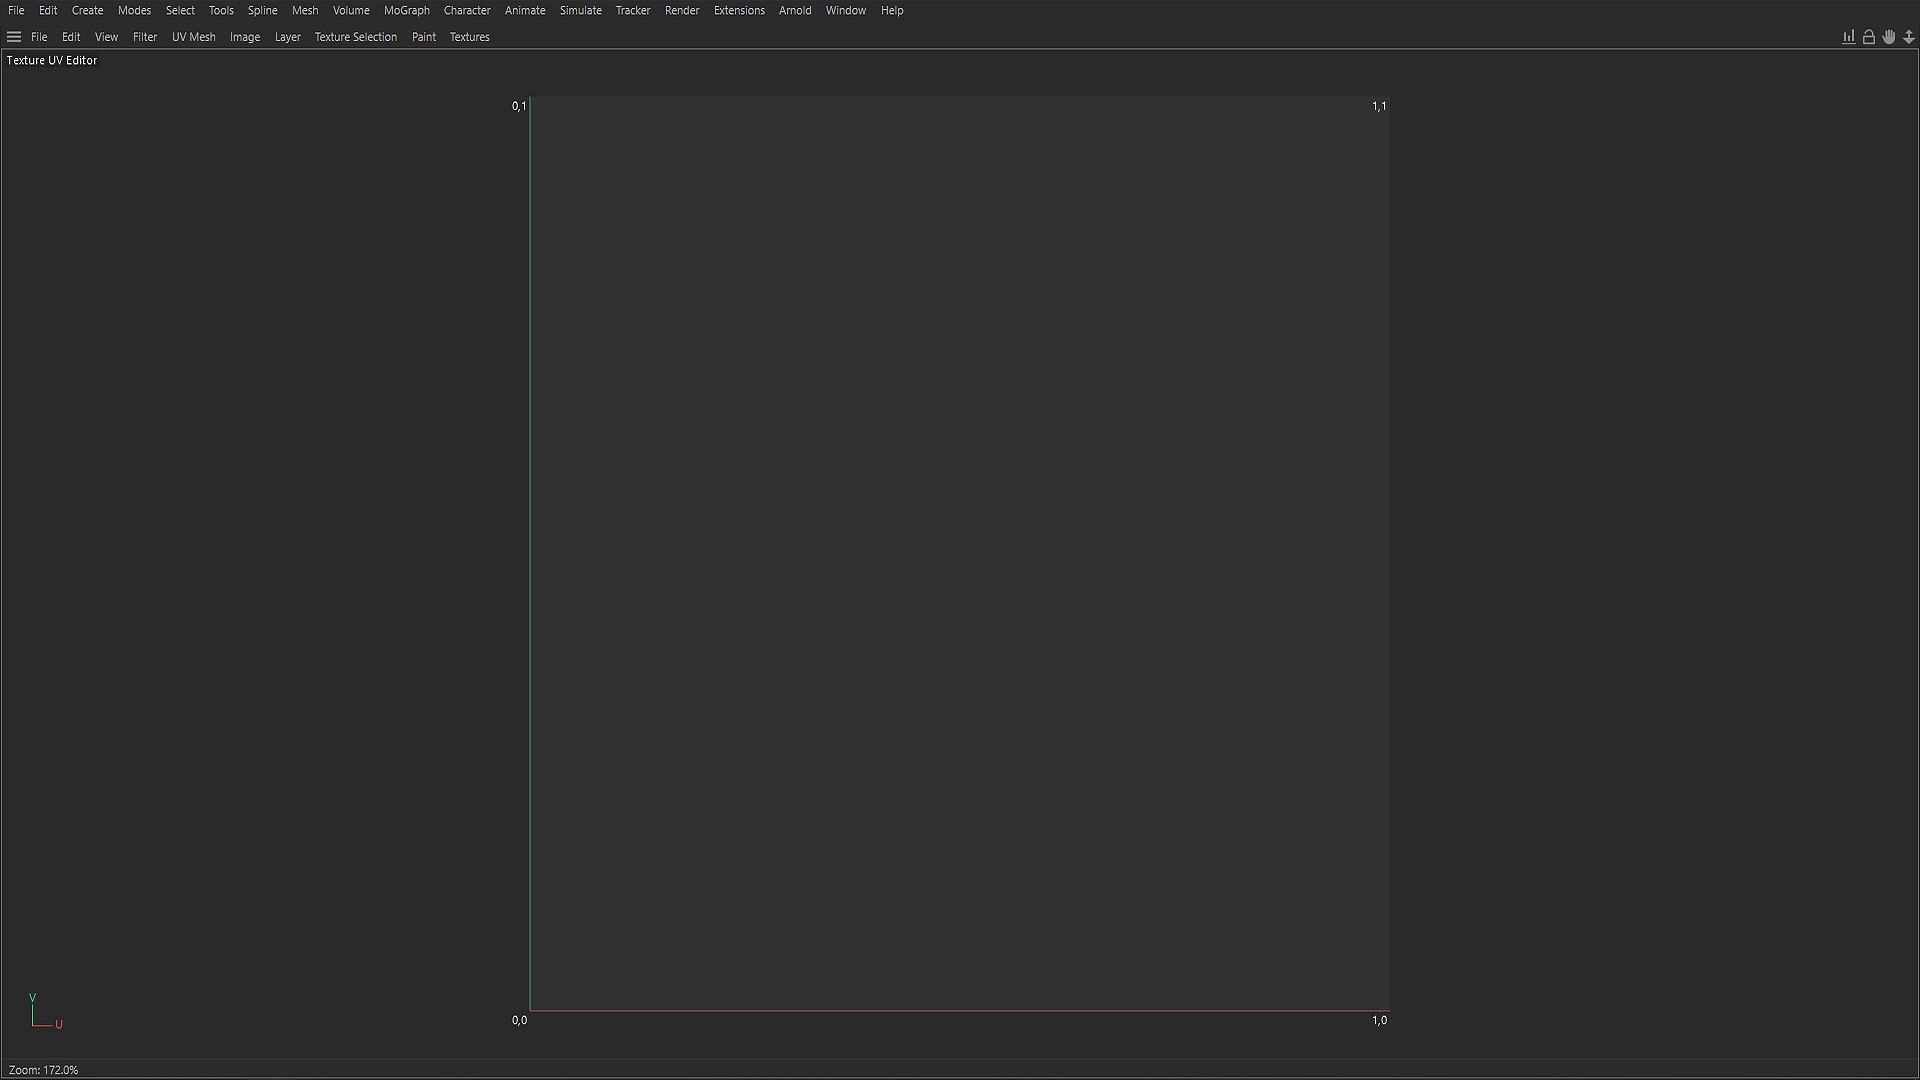
Task: Click the hand pan view icon
Action: tap(1888, 37)
